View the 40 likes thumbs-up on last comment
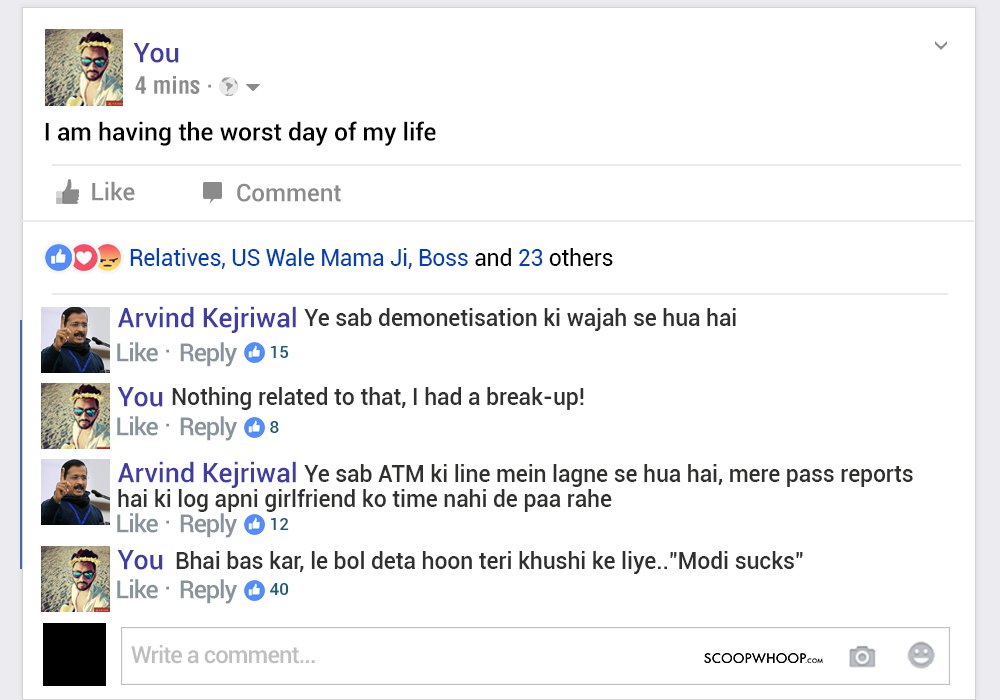 point(254,590)
